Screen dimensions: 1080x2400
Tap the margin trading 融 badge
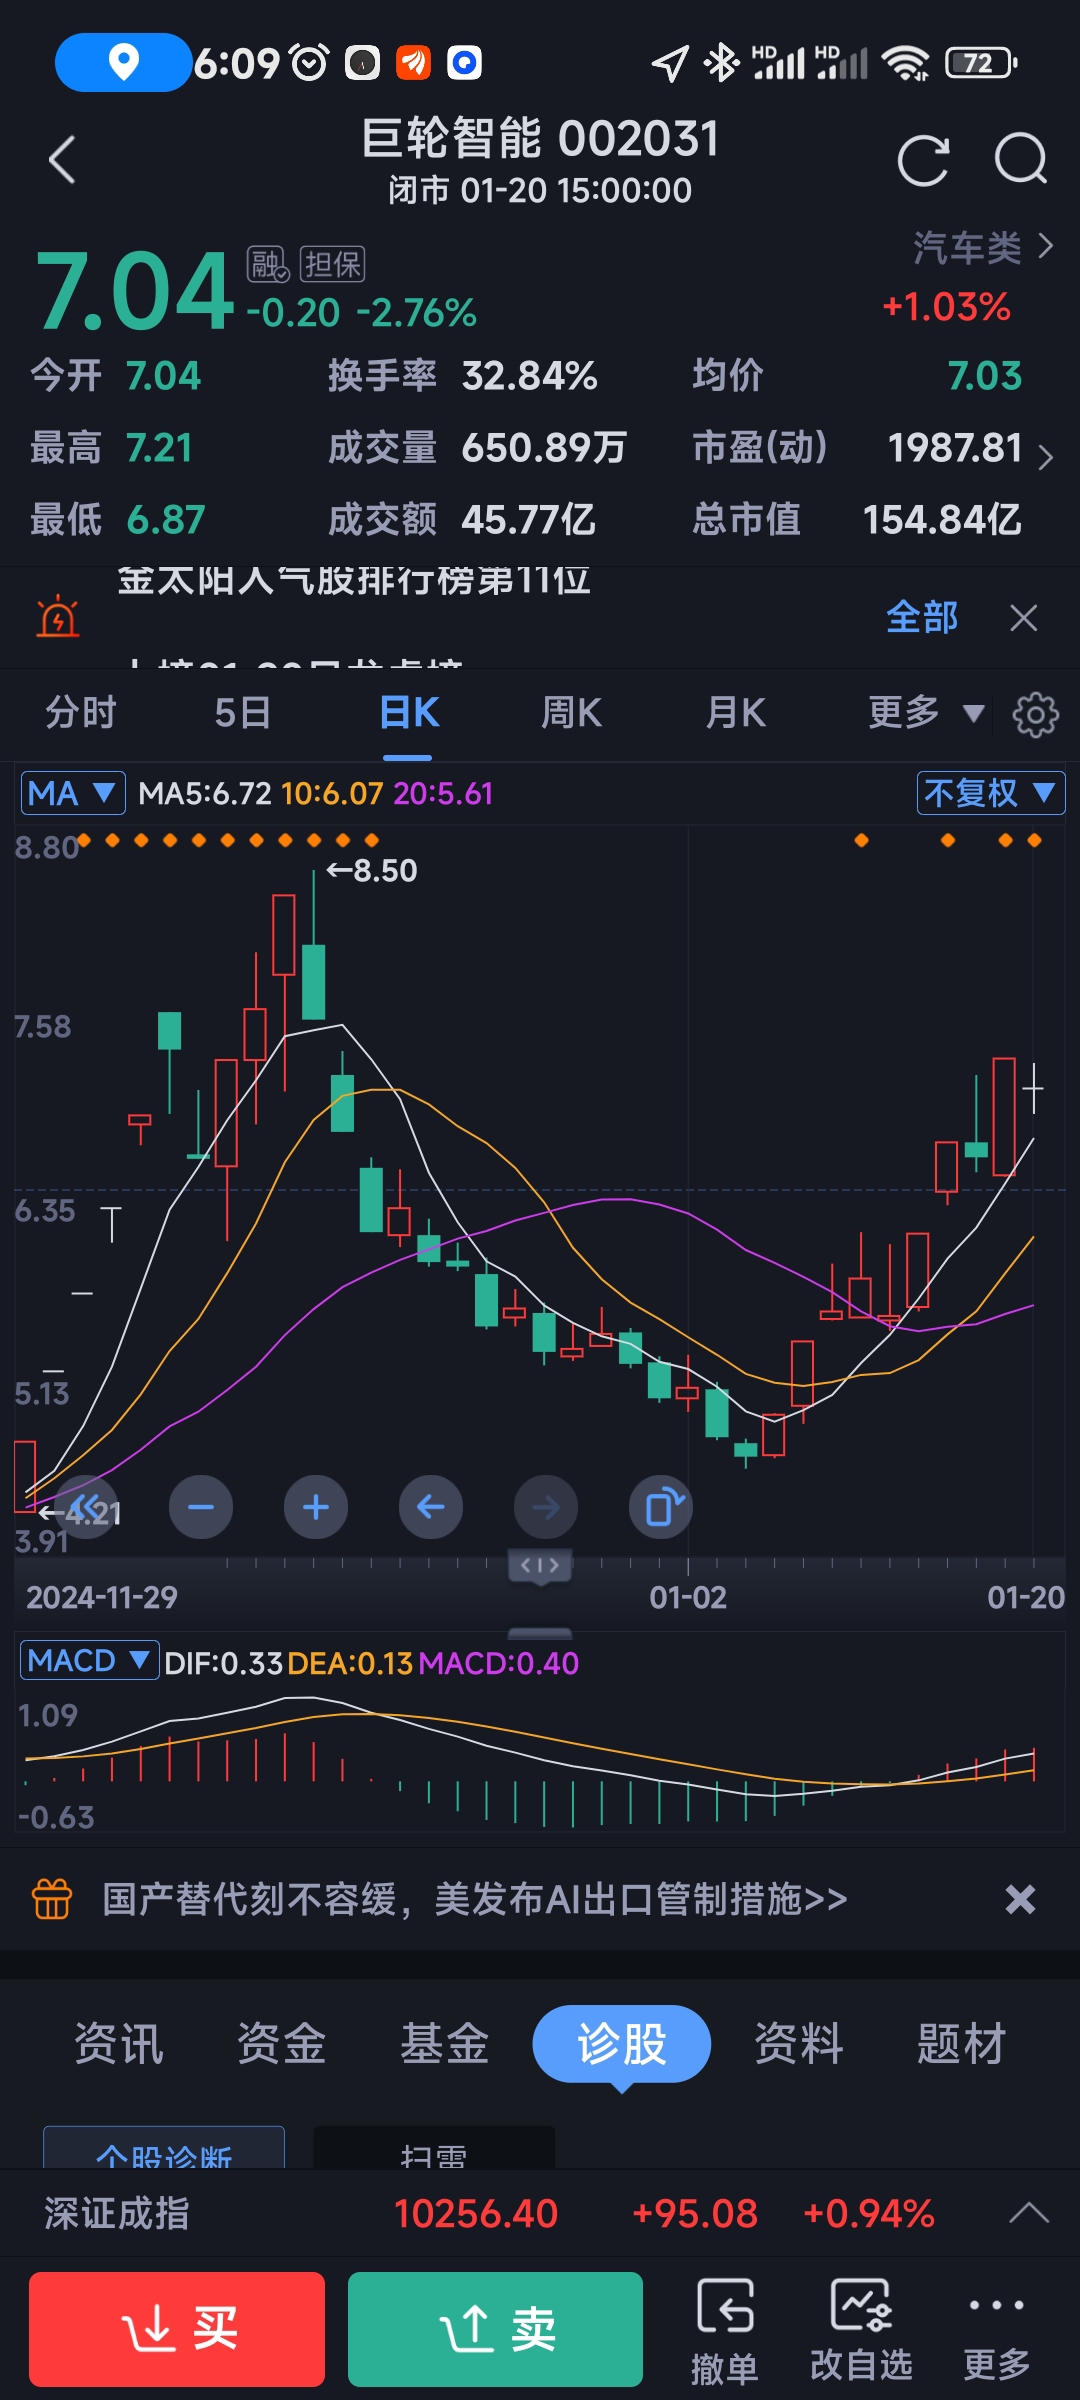click(x=268, y=265)
